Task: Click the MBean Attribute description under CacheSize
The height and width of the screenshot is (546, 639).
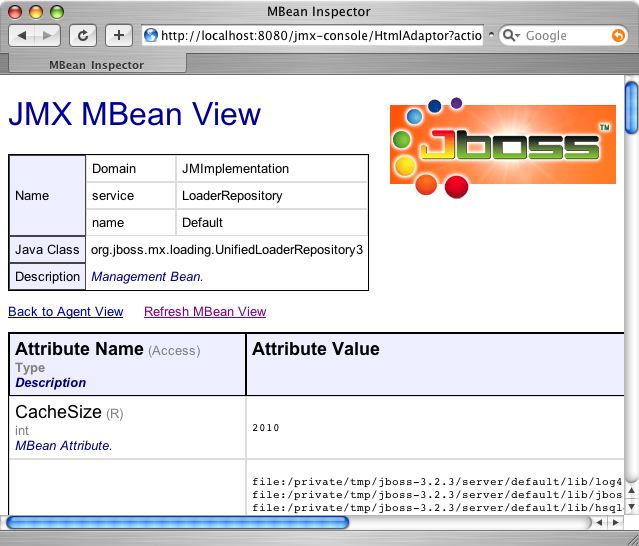Action: point(64,446)
